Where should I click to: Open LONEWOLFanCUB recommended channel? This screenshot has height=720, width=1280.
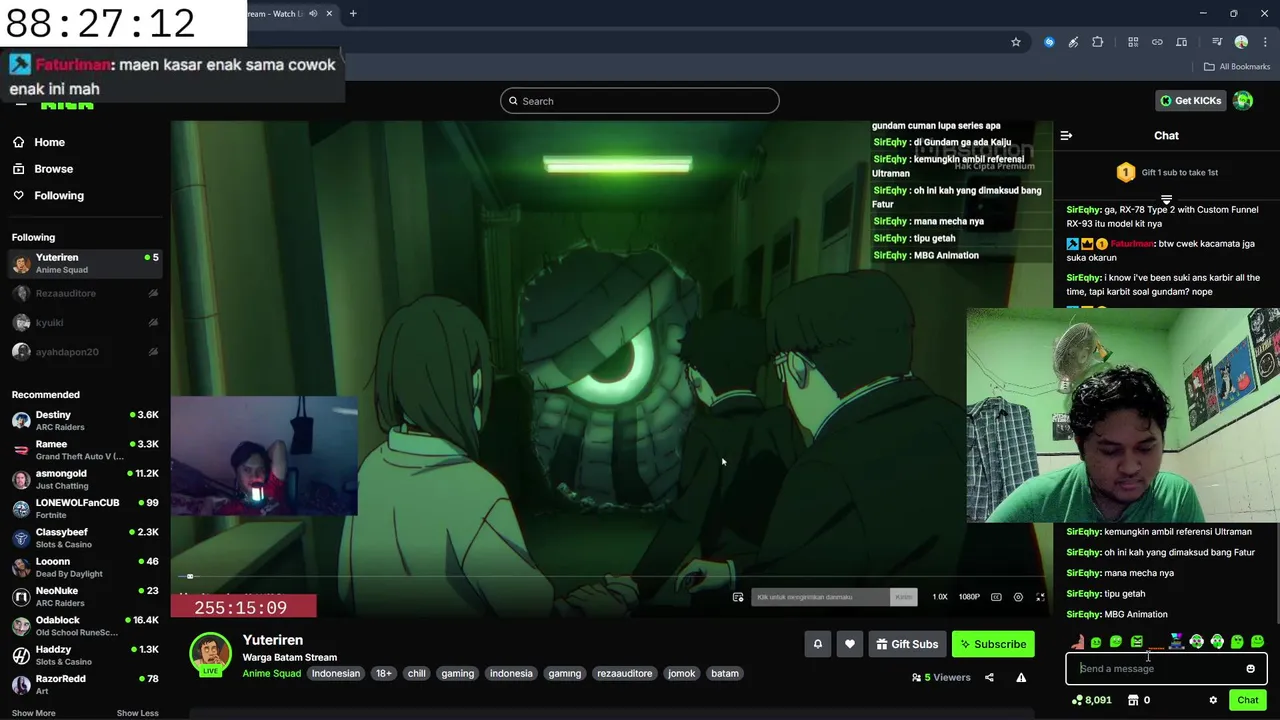point(85,508)
